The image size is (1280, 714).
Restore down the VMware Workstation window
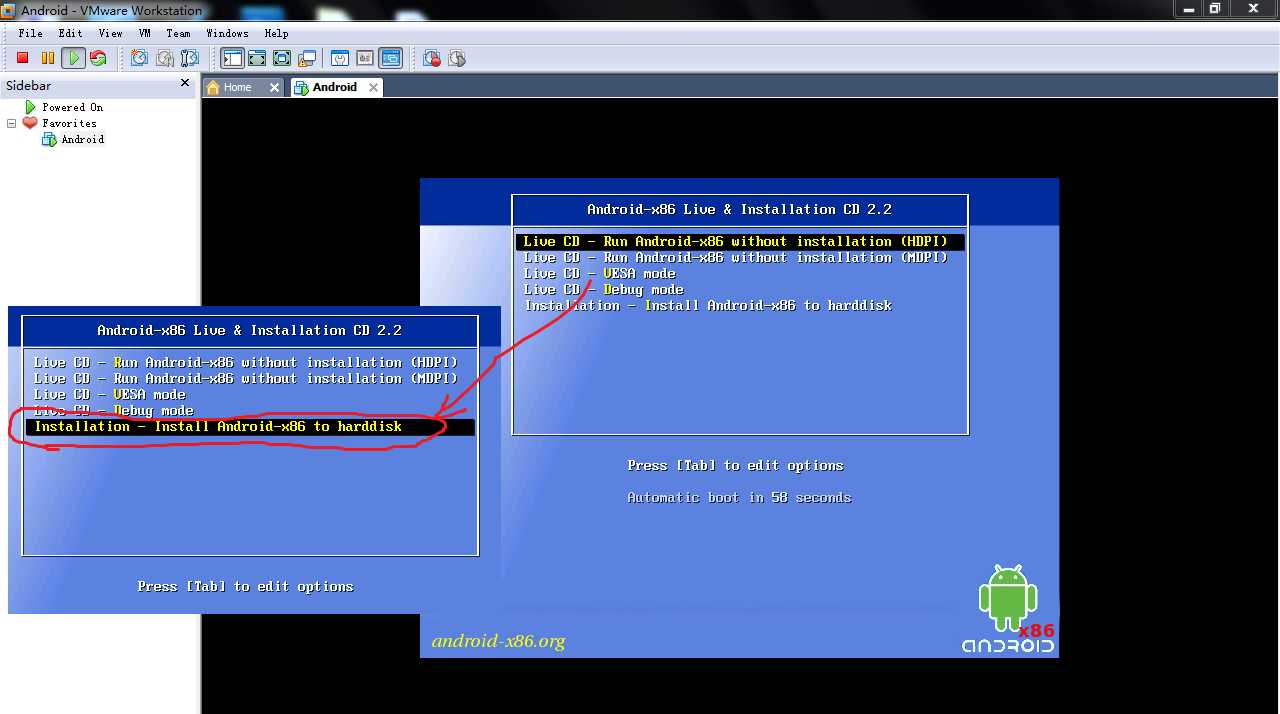pyautogui.click(x=1215, y=8)
